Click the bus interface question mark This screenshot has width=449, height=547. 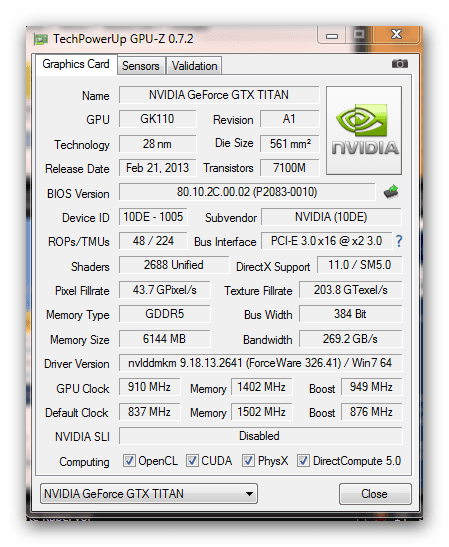click(x=399, y=241)
